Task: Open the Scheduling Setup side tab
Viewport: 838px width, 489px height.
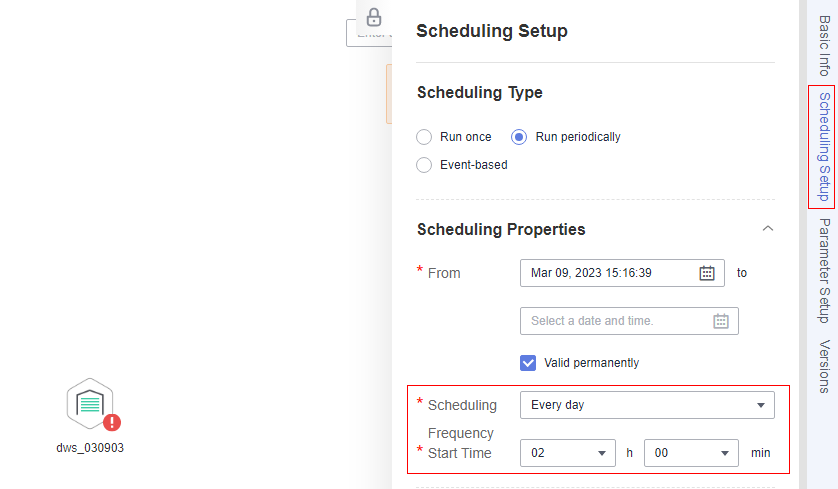Action: (x=824, y=147)
